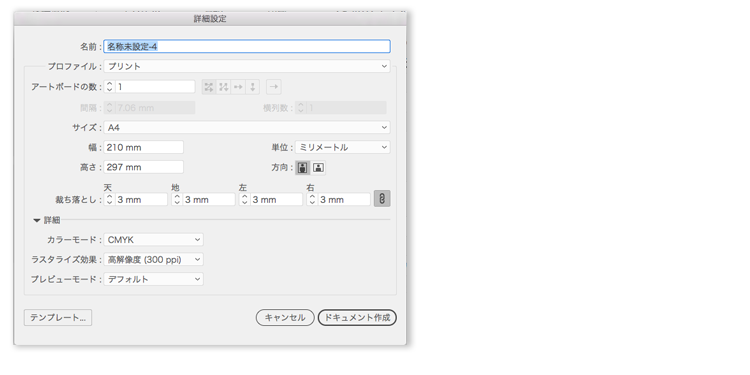
Task: Open the プロファイル dropdown
Action: [247, 66]
